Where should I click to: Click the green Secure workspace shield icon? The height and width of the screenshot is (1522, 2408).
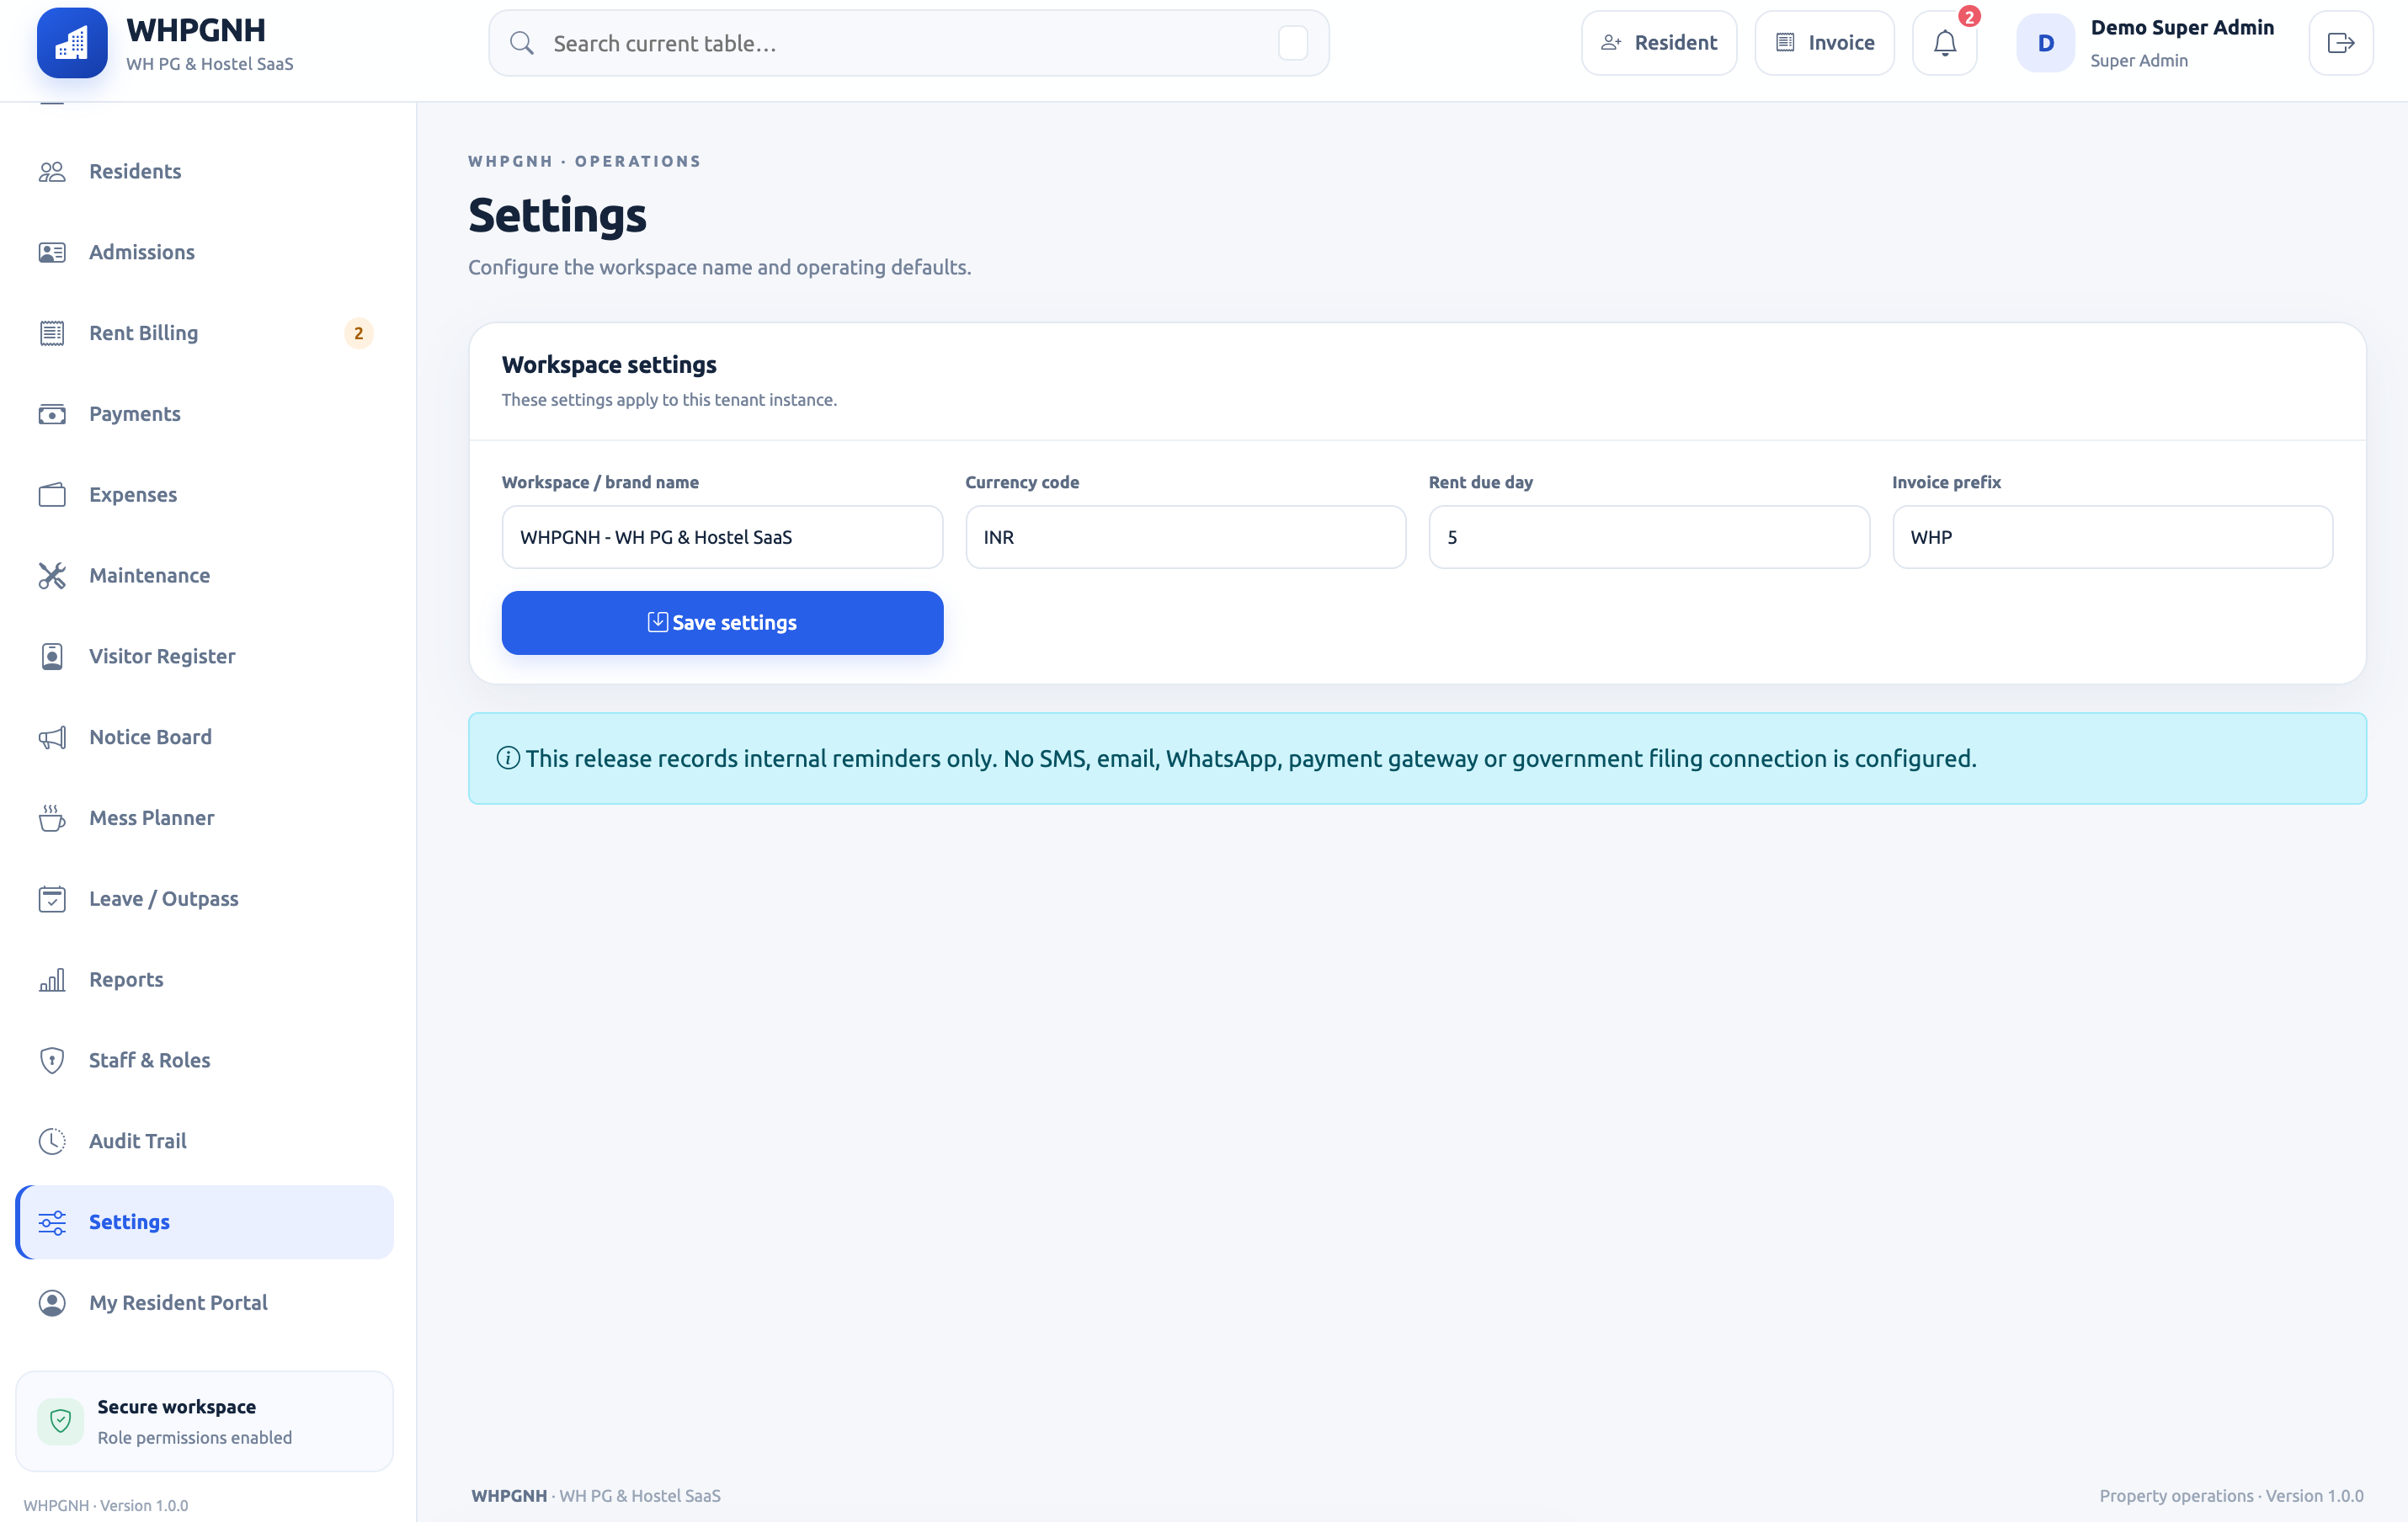(60, 1421)
